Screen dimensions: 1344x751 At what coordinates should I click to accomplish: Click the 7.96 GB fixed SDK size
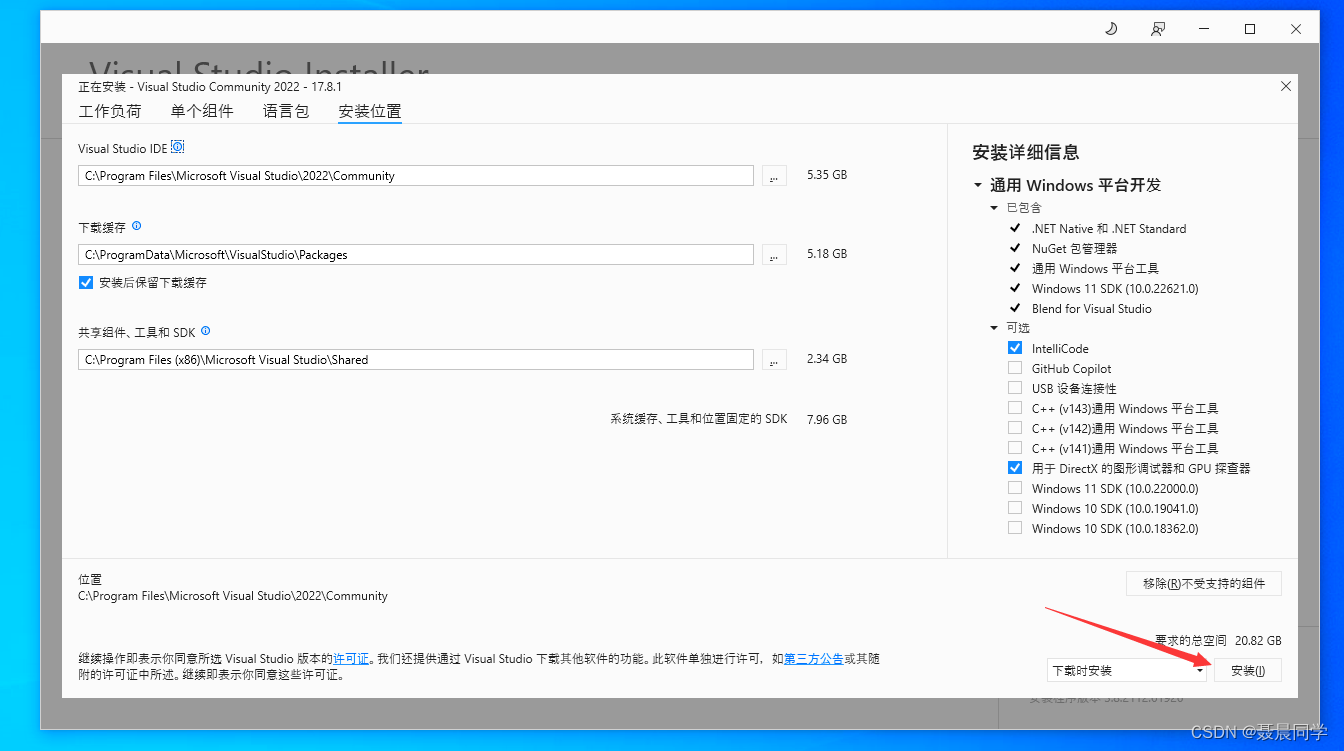827,419
